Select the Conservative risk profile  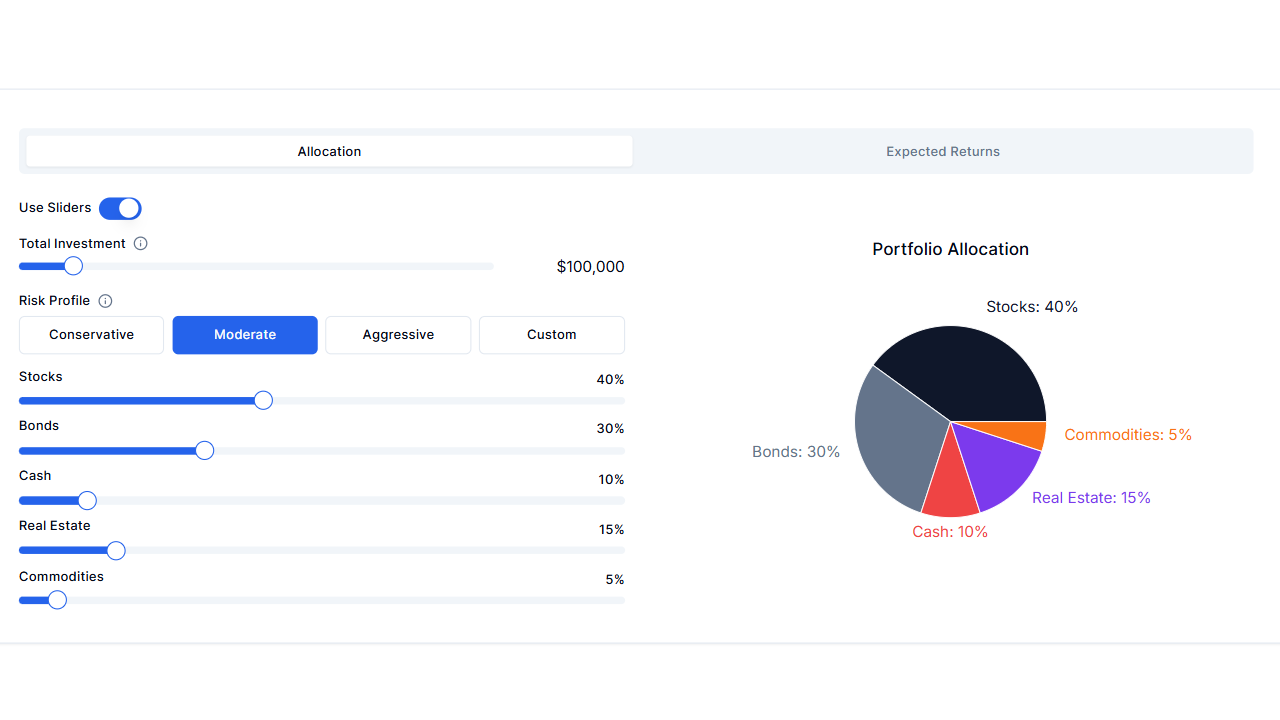click(x=91, y=335)
